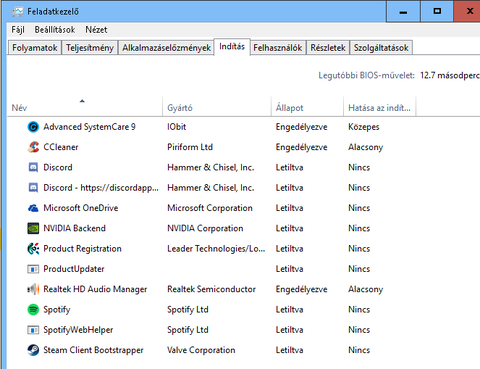Click the Advanced SystemCare 9 icon
The height and width of the screenshot is (369, 480).
(x=33, y=127)
